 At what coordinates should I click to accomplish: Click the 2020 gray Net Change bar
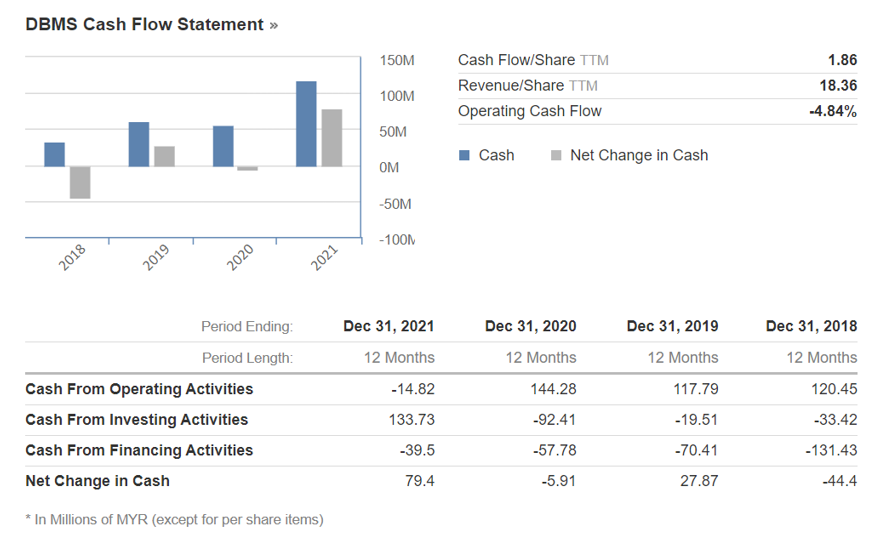(x=247, y=168)
